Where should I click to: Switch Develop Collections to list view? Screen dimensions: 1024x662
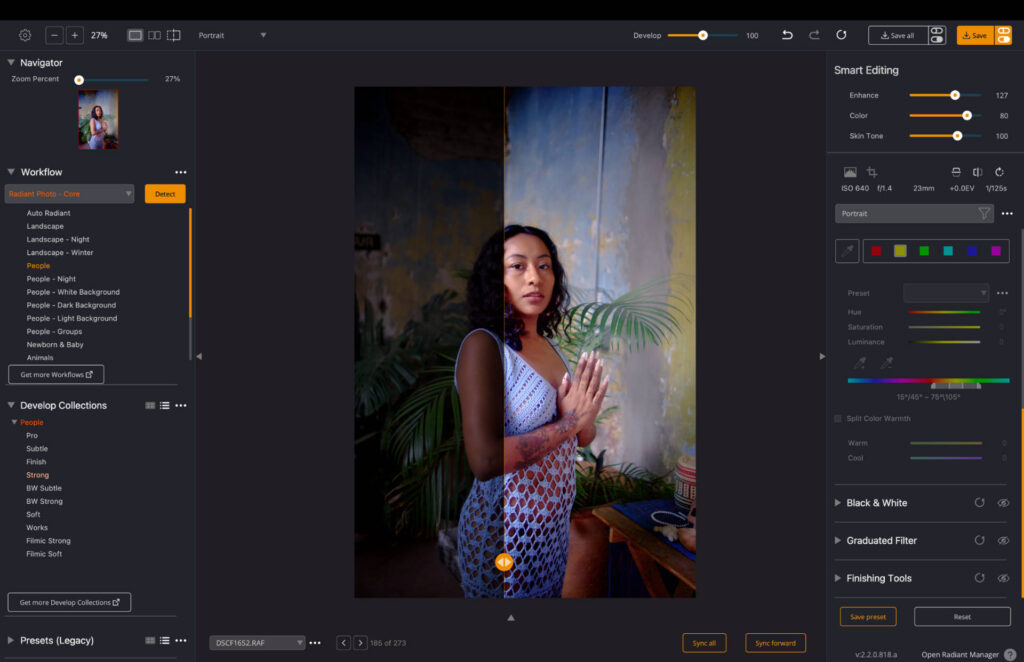[165, 405]
